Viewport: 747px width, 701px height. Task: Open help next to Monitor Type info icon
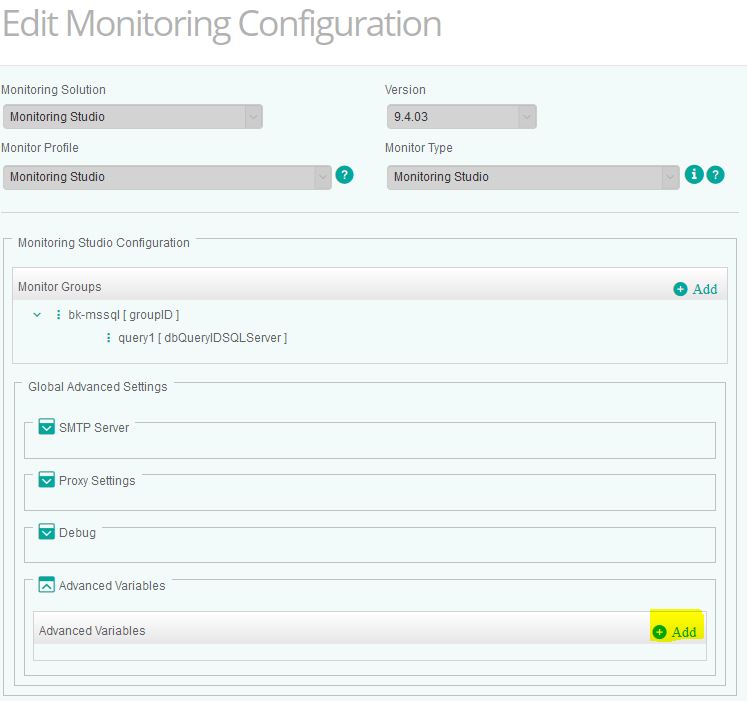pyautogui.click(x=716, y=175)
